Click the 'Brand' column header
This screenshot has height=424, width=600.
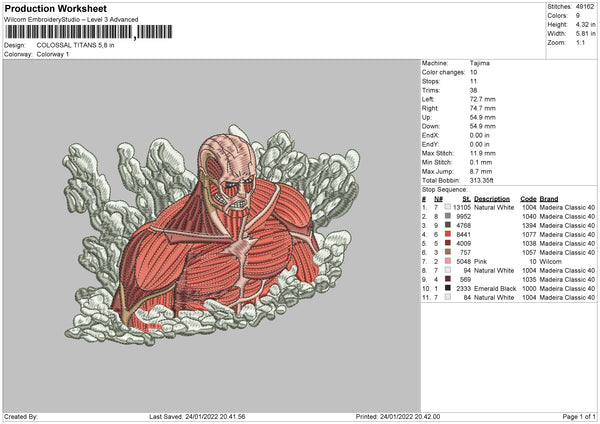pyautogui.click(x=549, y=199)
